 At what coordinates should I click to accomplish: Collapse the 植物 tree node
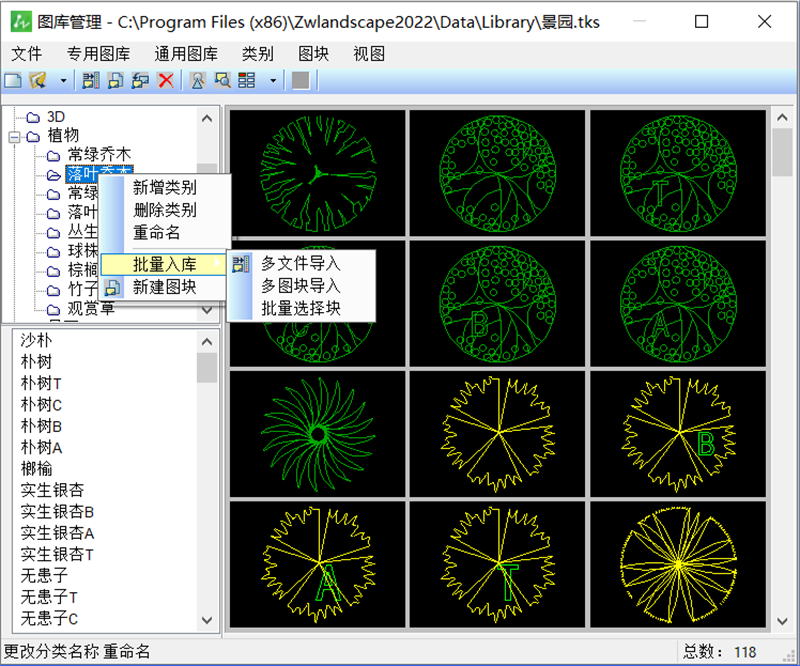click(14, 137)
